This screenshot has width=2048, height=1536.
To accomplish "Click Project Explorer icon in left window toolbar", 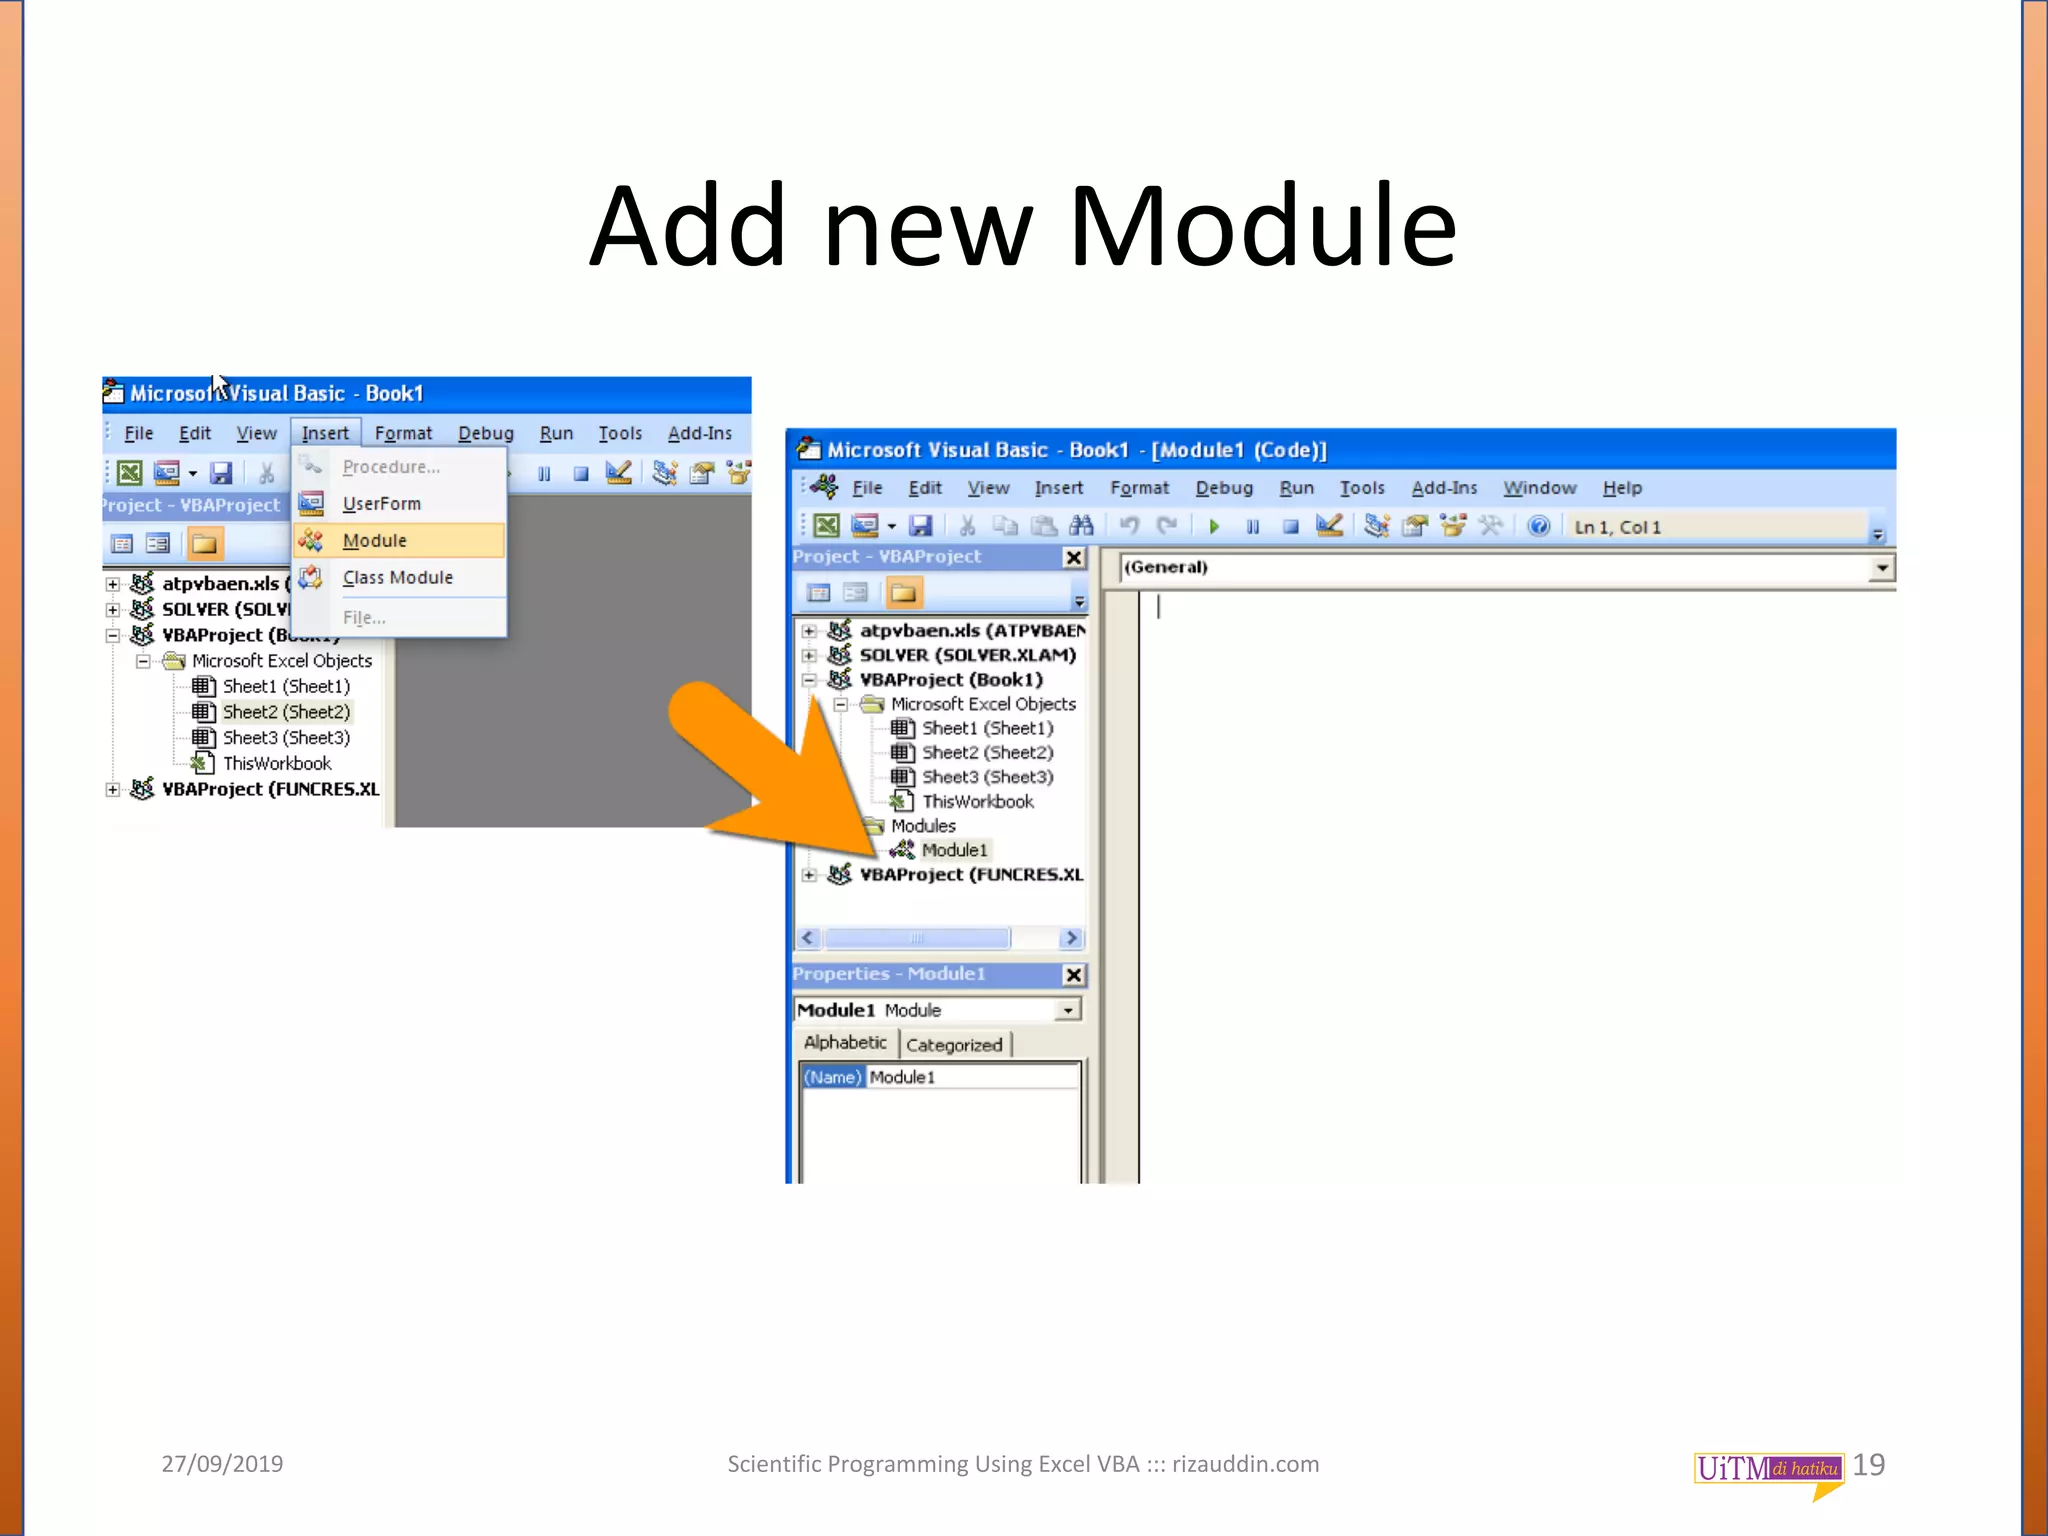I will coord(665,472).
